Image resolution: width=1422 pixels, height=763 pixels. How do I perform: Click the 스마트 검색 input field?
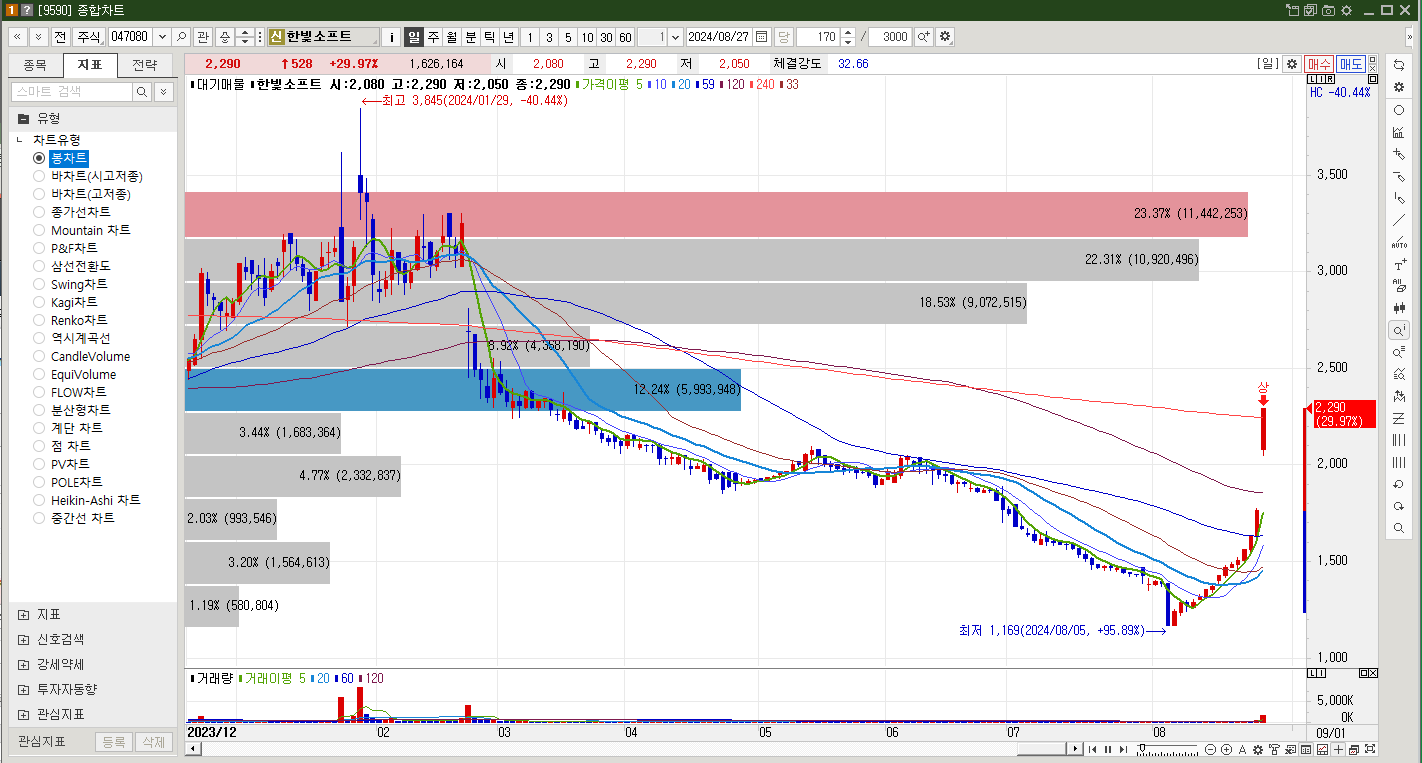(x=71, y=91)
